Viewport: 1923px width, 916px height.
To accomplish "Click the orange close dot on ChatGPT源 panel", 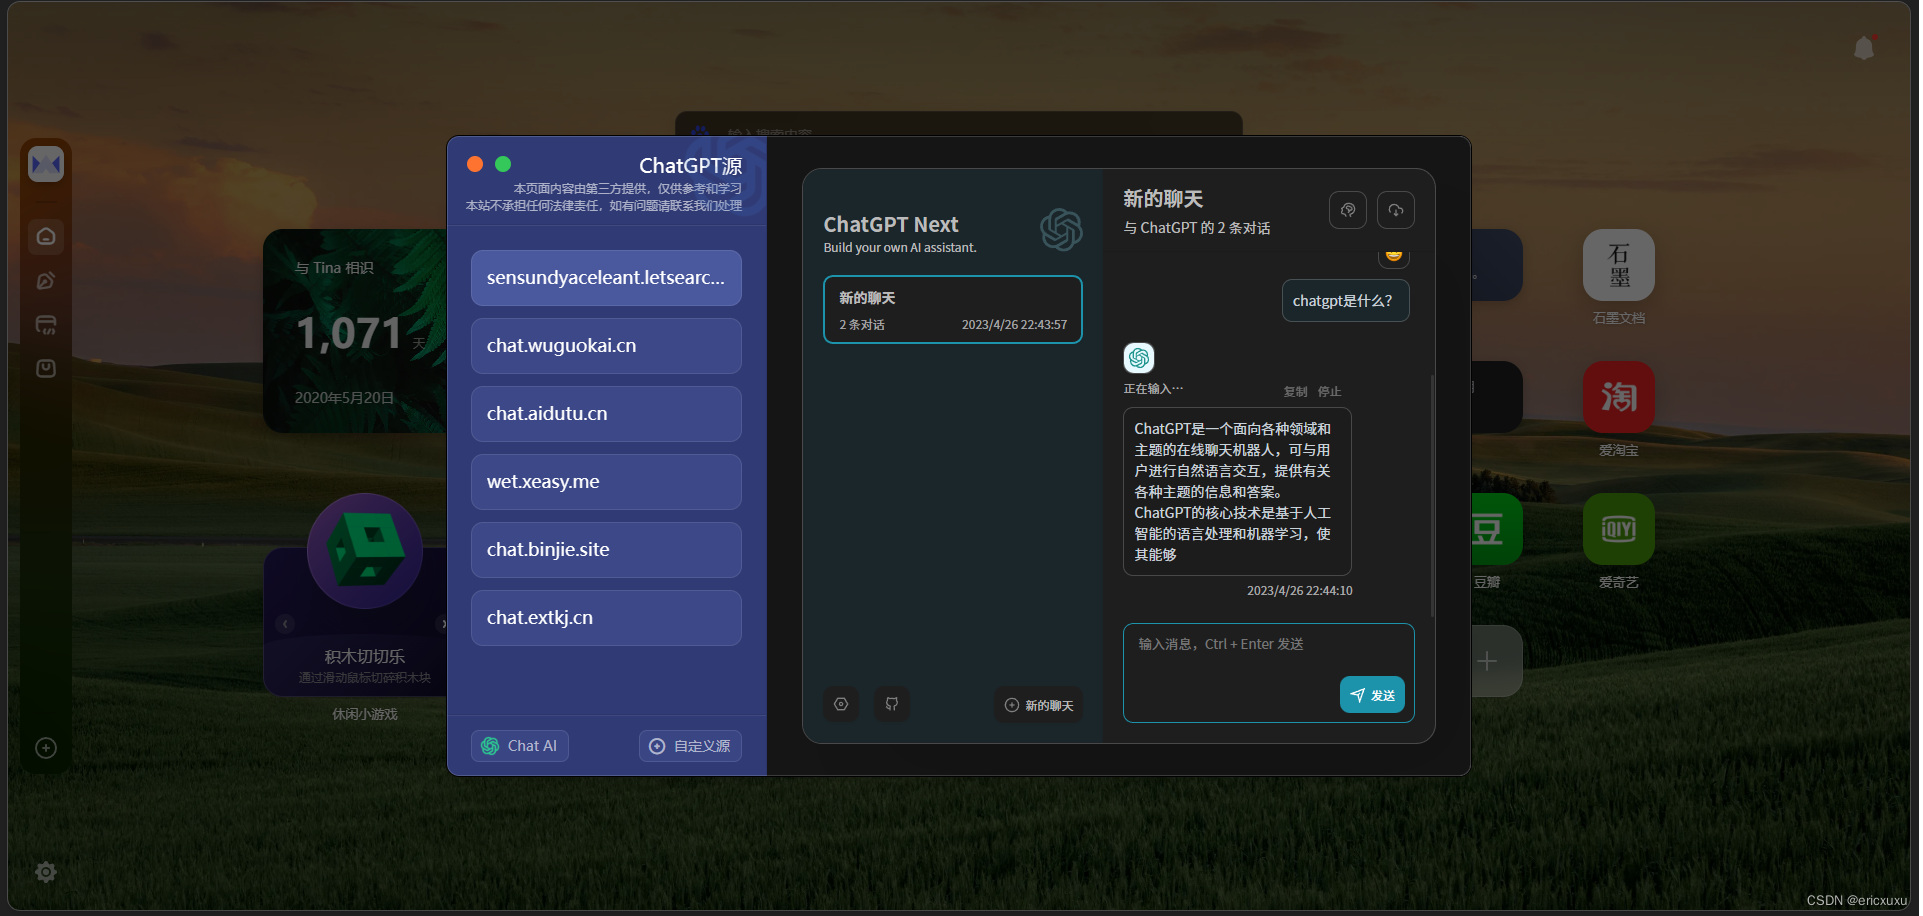I will pos(475,164).
